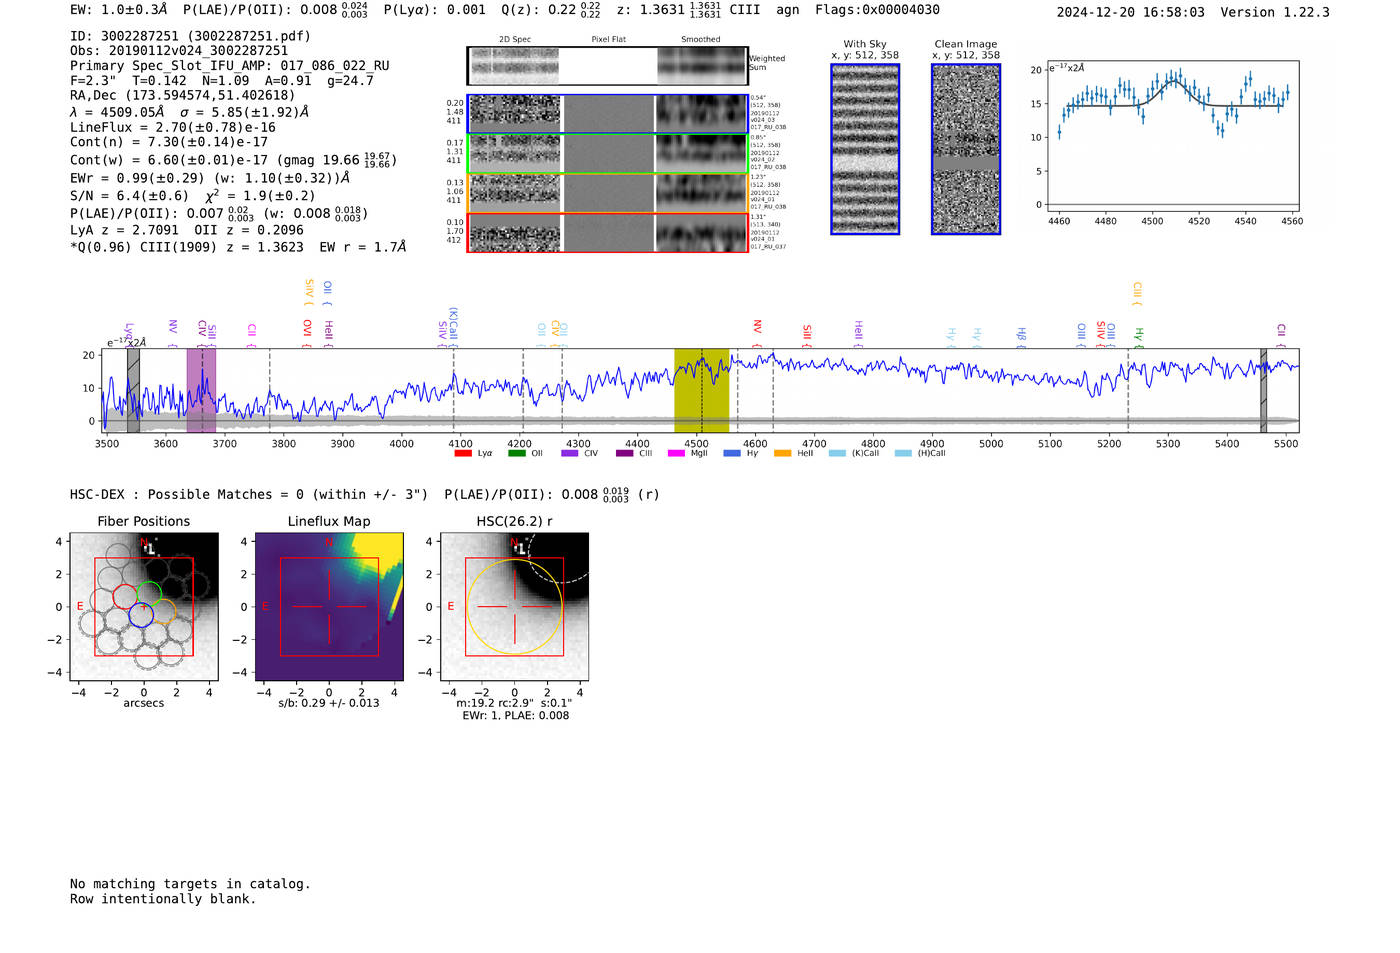Select the orange-bordered fiber cutout row
1400x953 pixels.
607,193
